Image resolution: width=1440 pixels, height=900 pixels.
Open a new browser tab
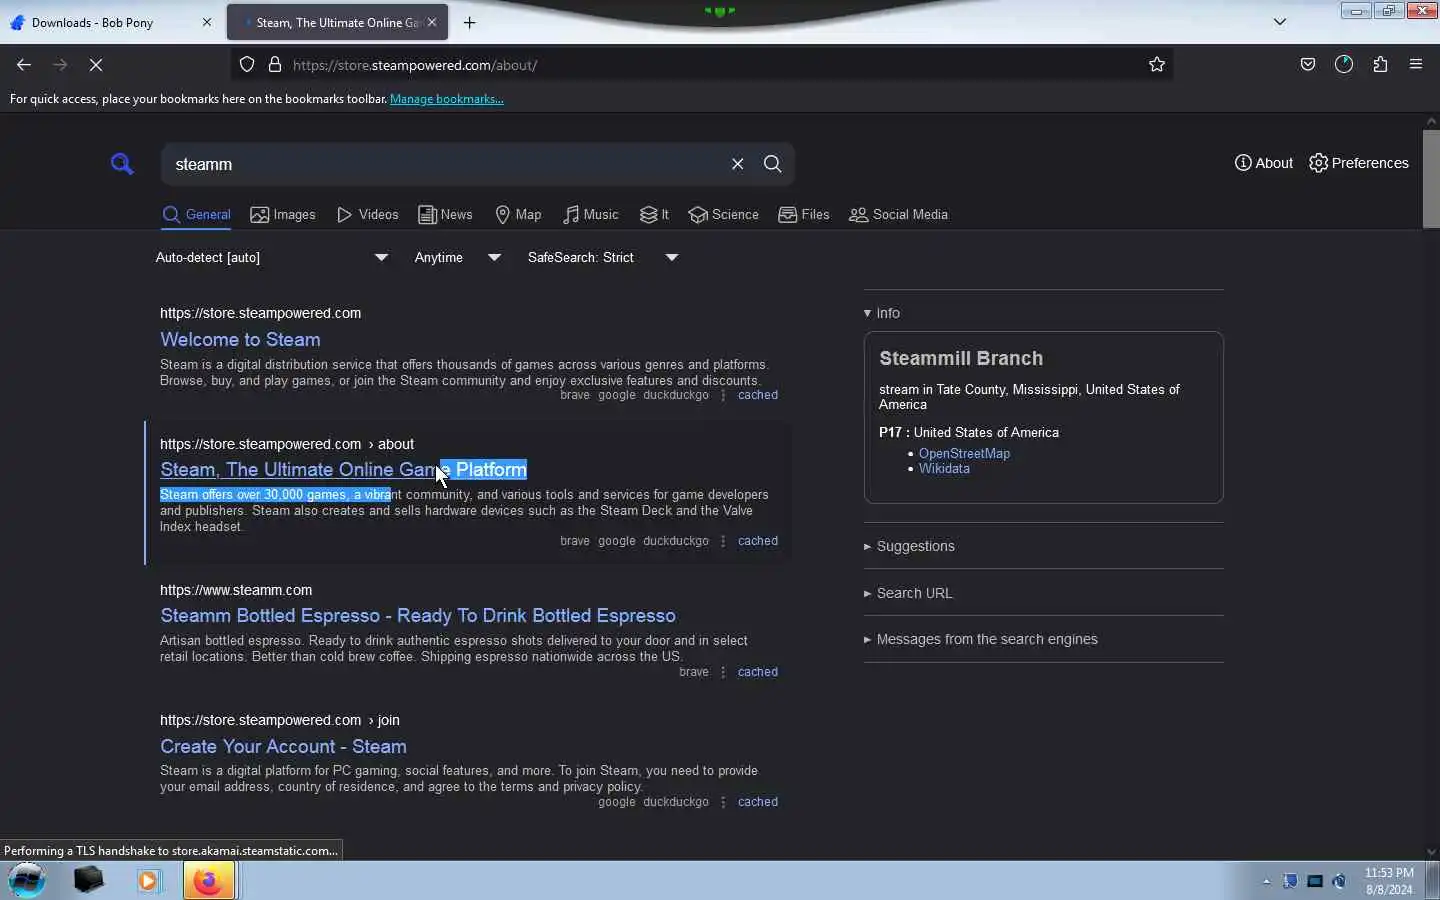tap(470, 22)
